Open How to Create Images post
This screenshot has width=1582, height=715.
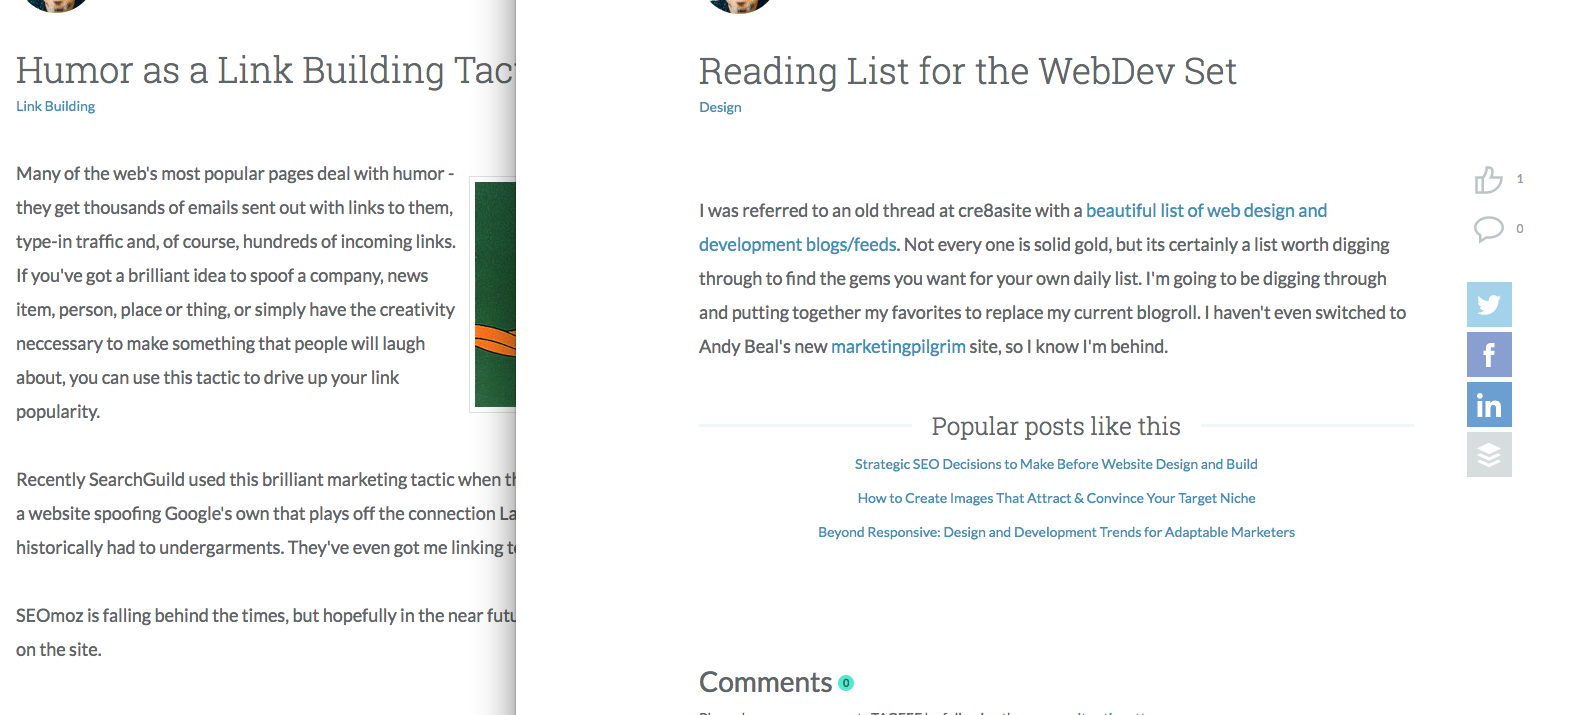pyautogui.click(x=1056, y=498)
